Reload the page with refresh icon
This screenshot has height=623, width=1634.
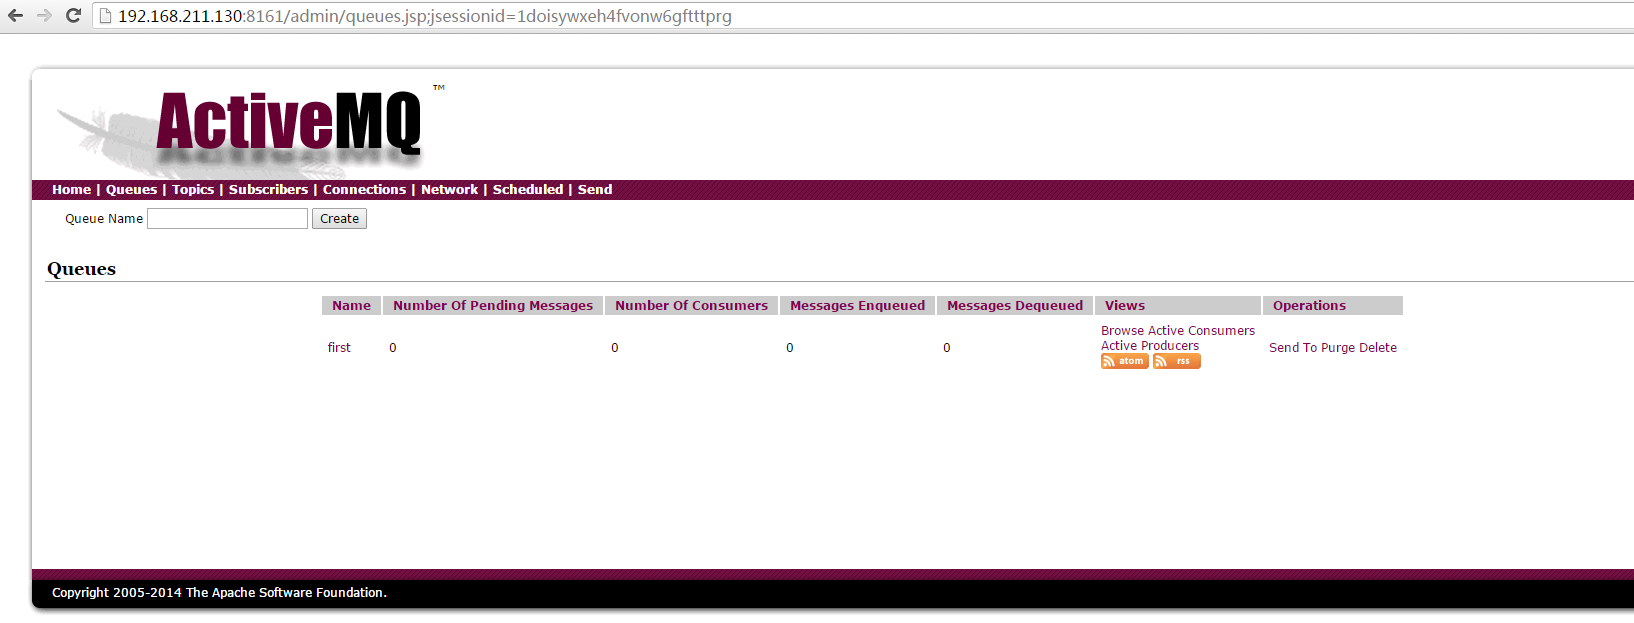[73, 16]
